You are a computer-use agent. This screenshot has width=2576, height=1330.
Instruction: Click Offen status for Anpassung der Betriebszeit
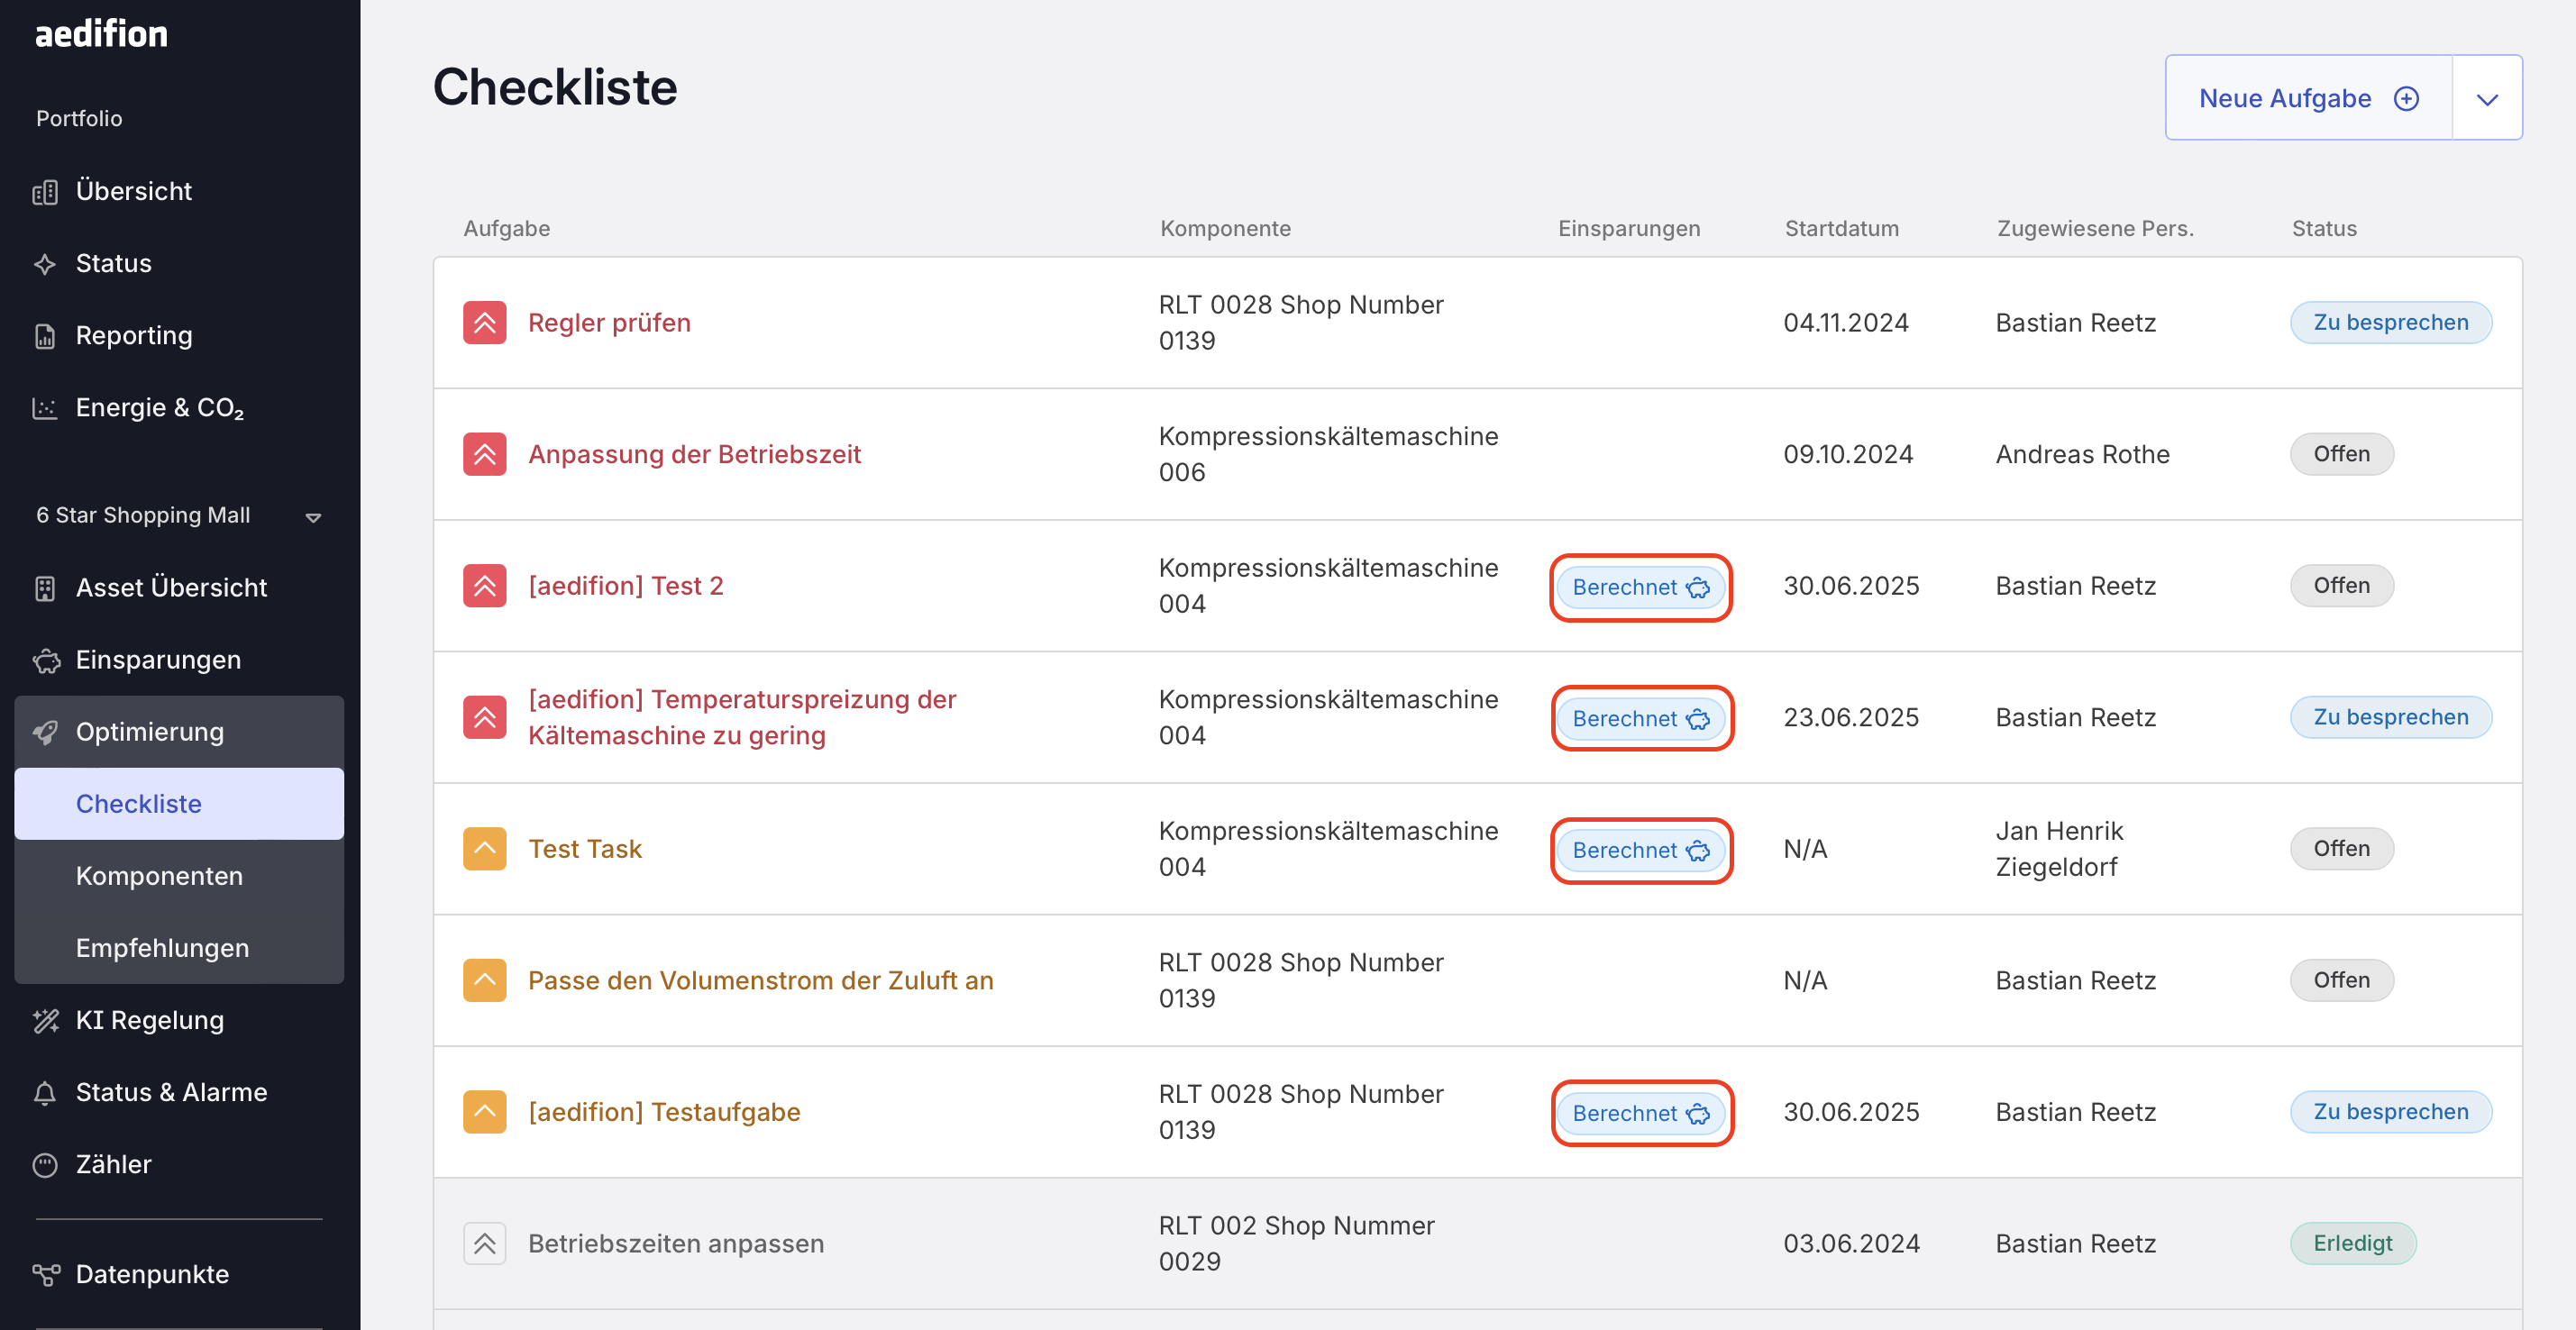coord(2341,454)
